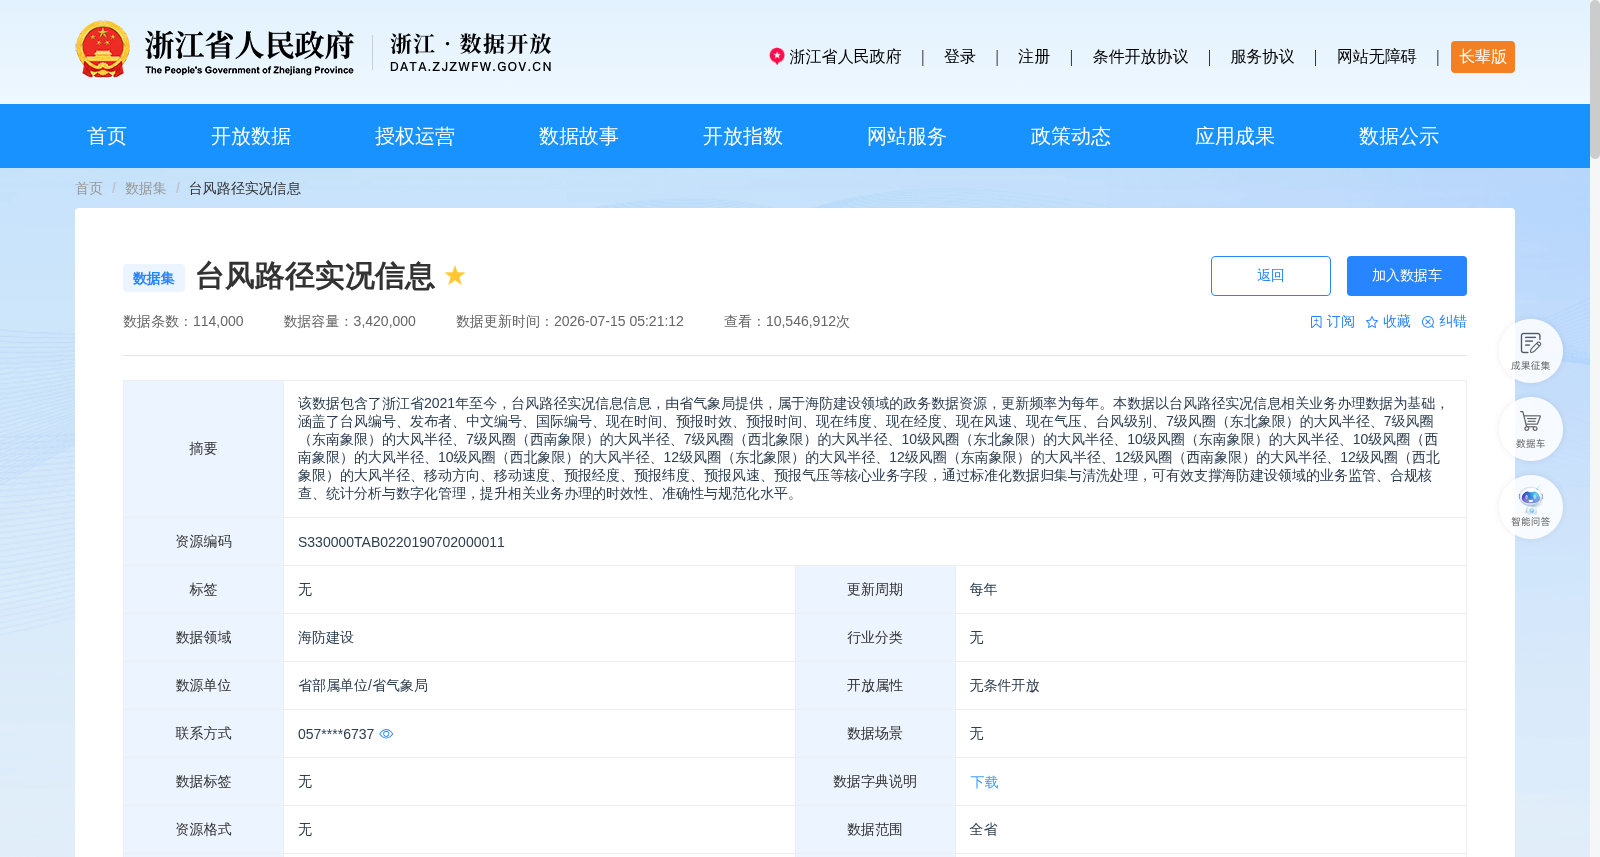The height and width of the screenshot is (857, 1600).
Task: Open the 首页 navigation tab
Action: click(107, 136)
